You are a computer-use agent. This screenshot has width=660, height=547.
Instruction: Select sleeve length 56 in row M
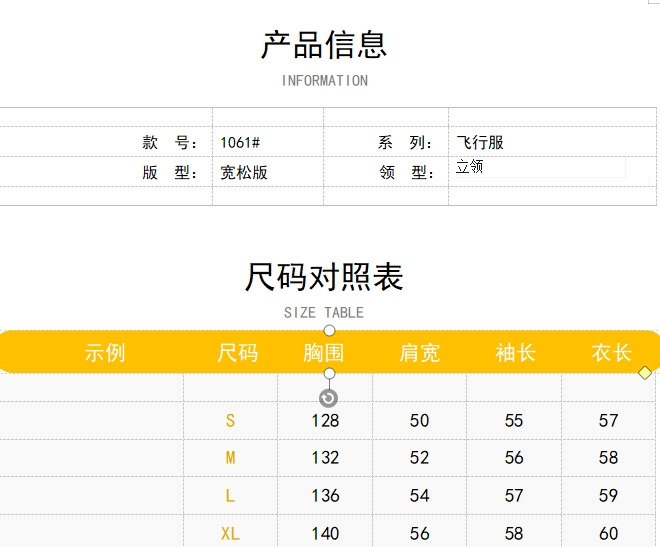(514, 458)
